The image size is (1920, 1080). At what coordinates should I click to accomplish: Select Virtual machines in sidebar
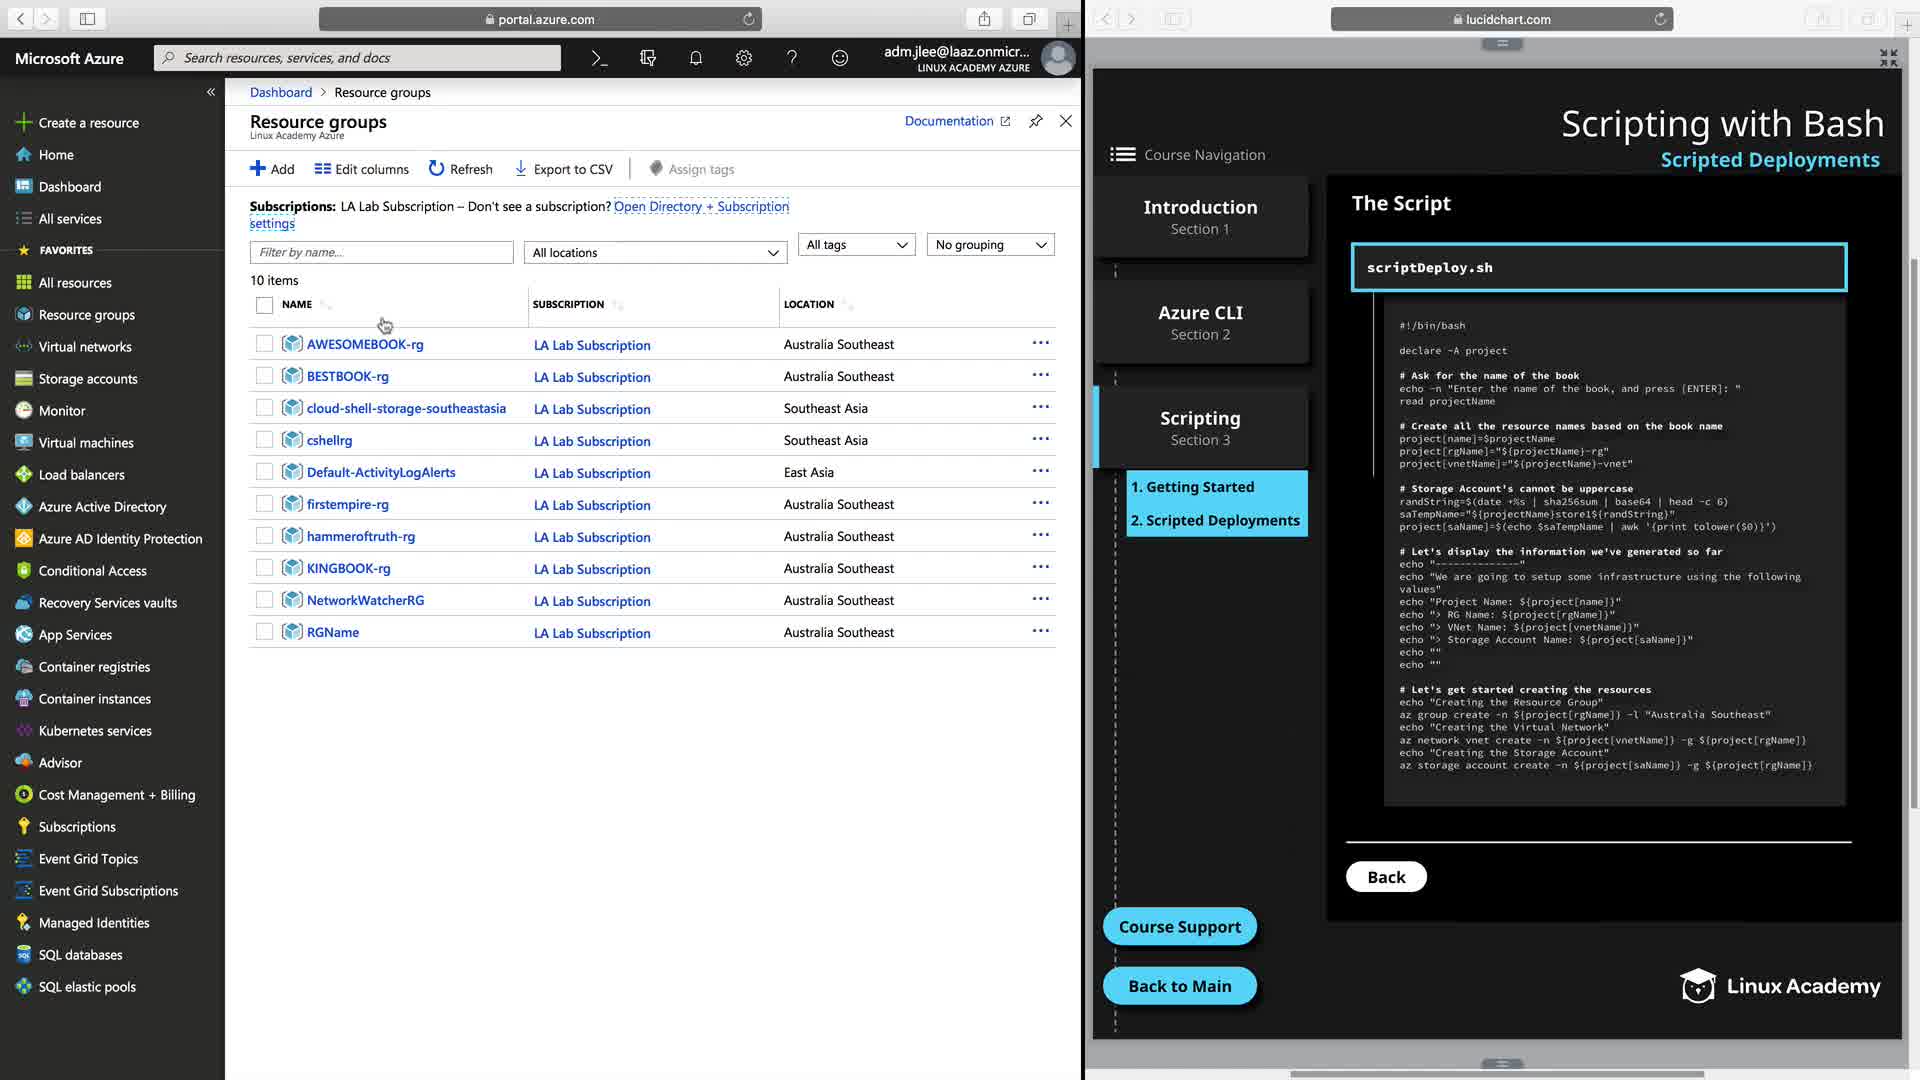86,443
